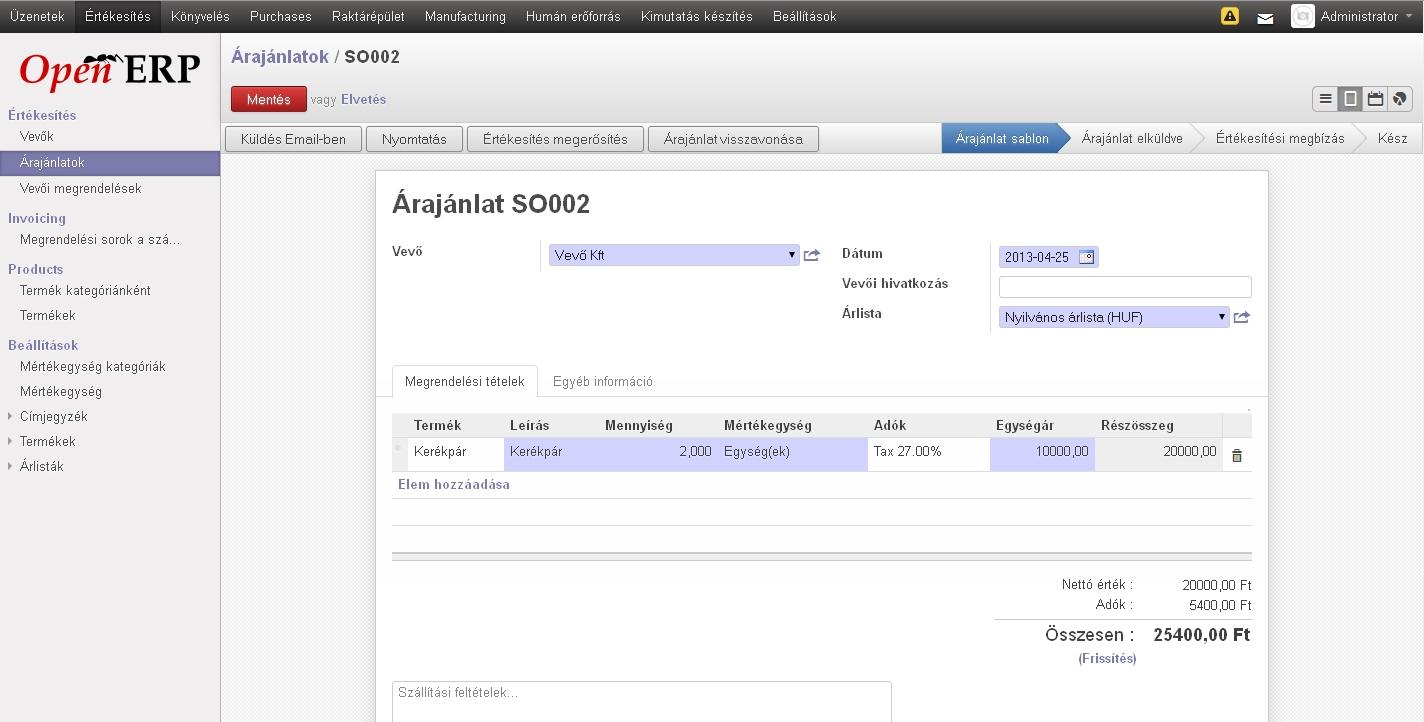Screen dimensions: 1424x722
Task: Open the yellow warning notification icon
Action: point(1230,16)
